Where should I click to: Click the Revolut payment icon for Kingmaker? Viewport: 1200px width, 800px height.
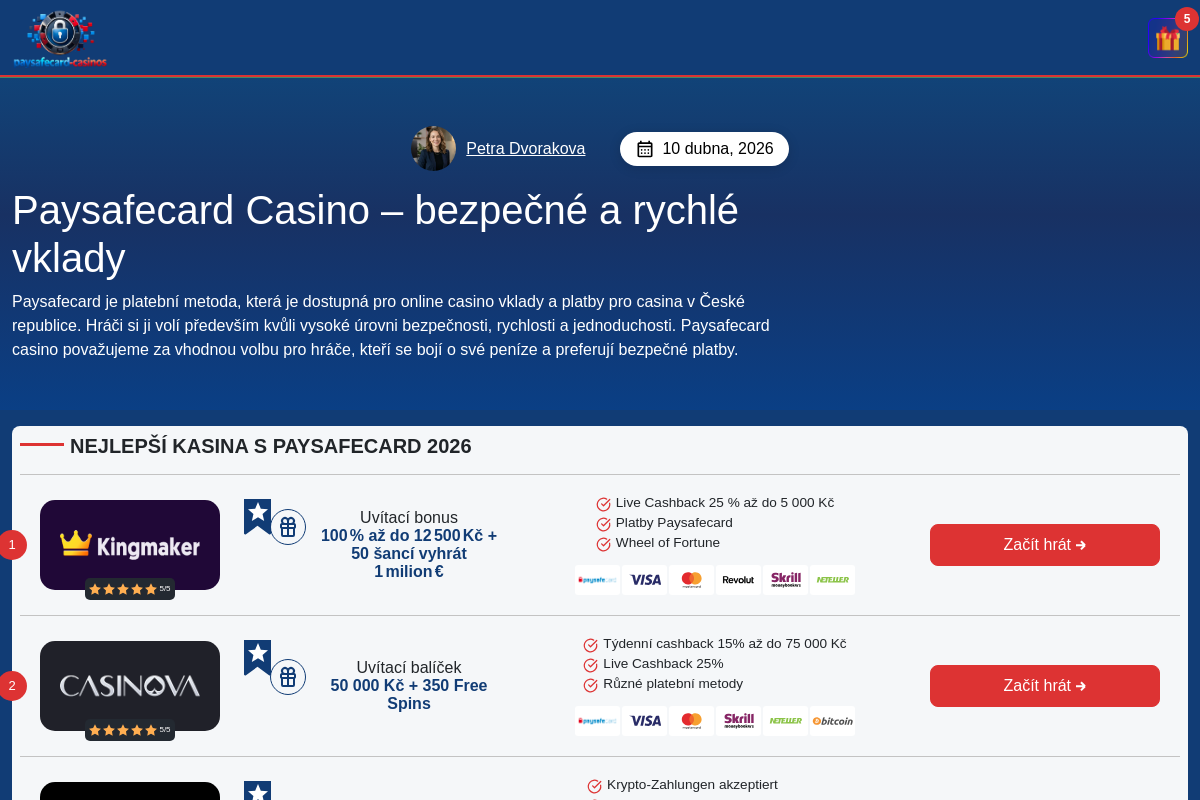(738, 580)
